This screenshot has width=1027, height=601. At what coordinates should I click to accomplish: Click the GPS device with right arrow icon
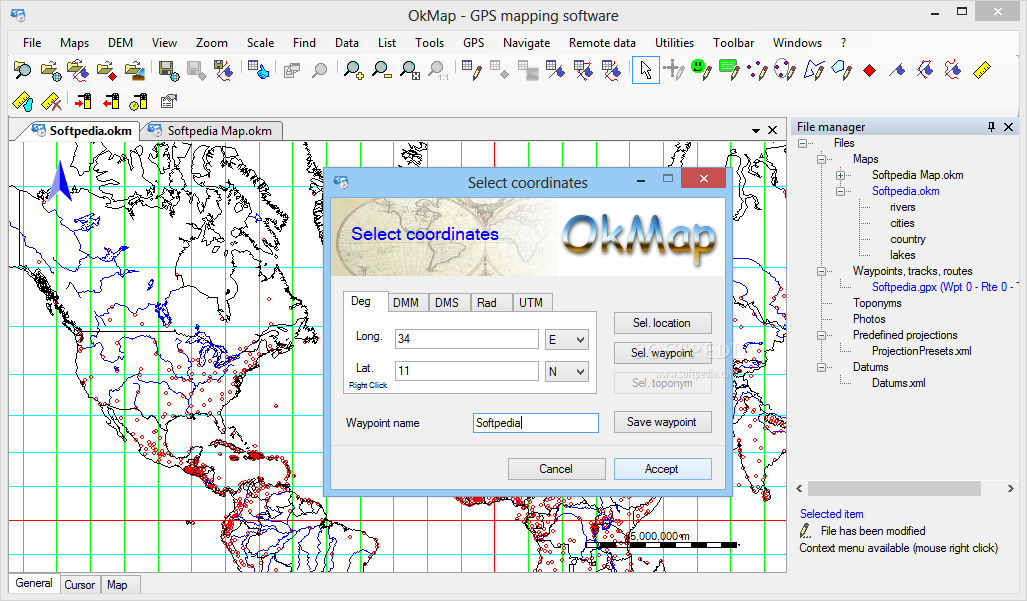click(83, 101)
